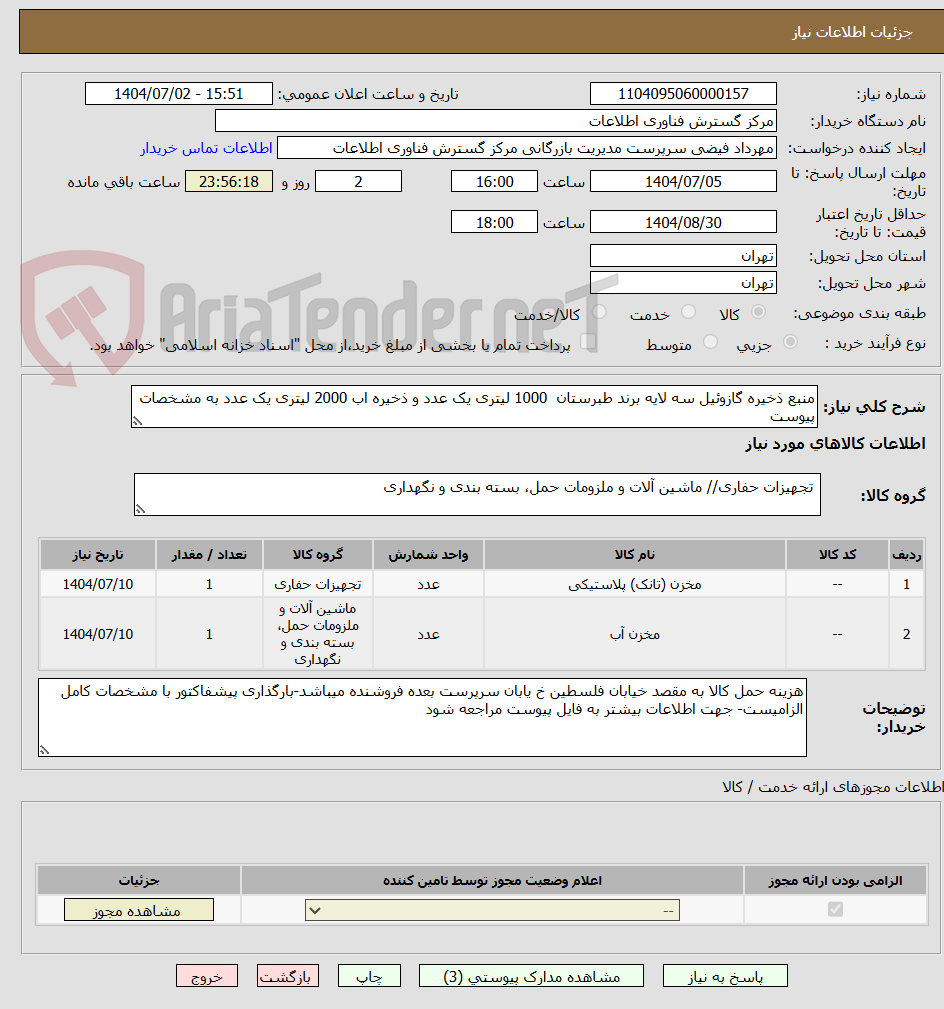944x1009 pixels.
Task: Click the resize handle of گروه کالا box
Action: [x=140, y=507]
